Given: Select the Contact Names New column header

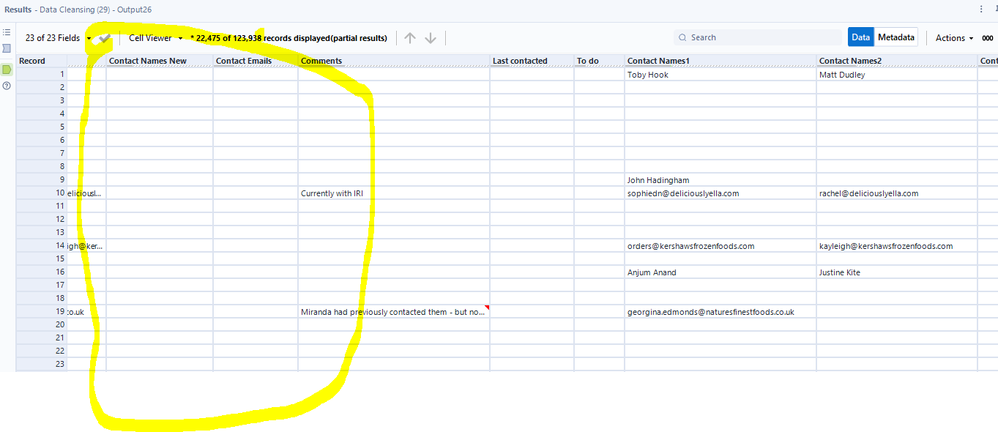Looking at the screenshot, I should (x=159, y=61).
